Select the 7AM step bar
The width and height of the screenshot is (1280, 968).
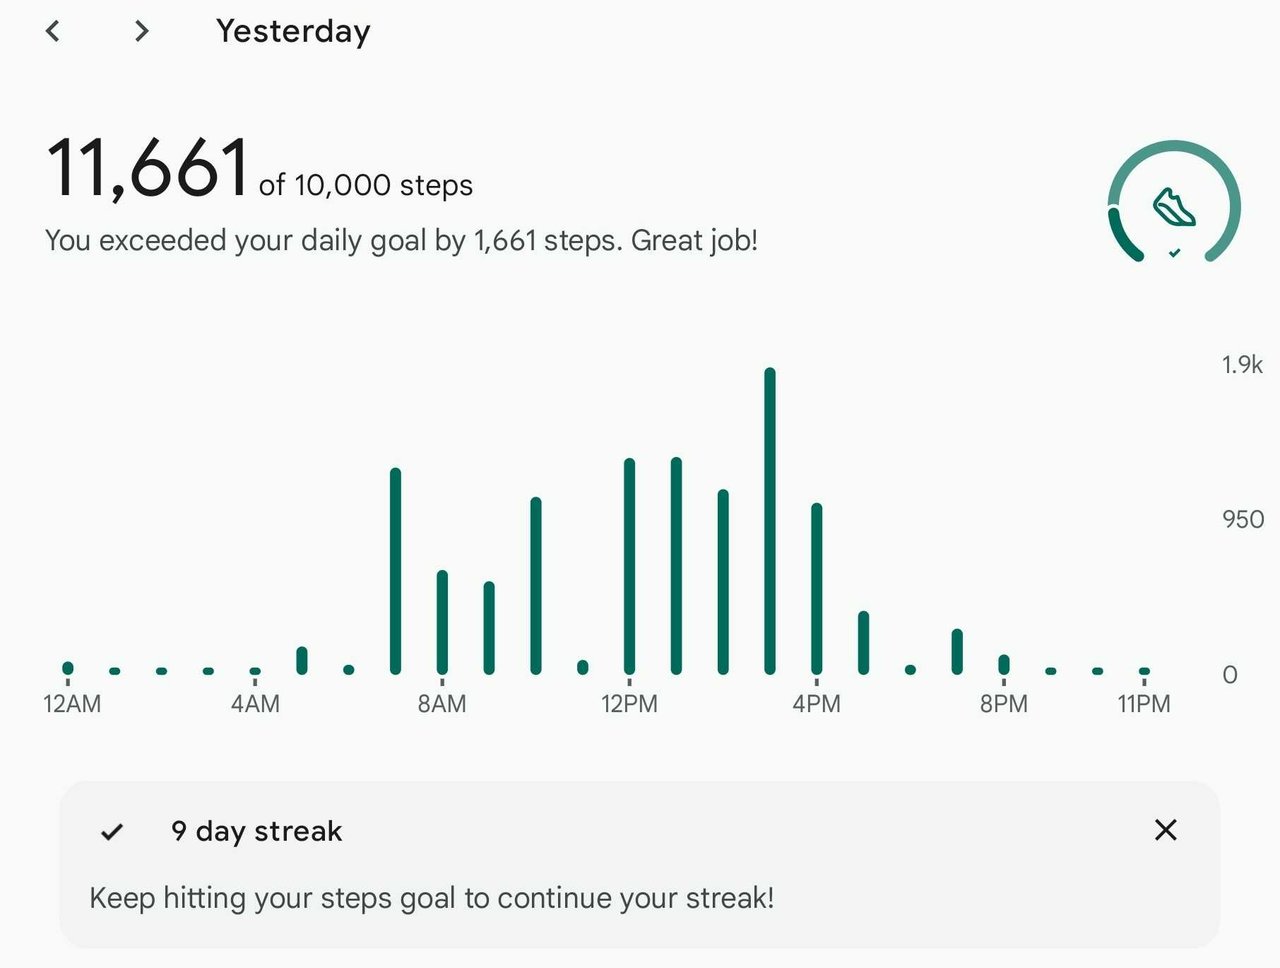(395, 571)
